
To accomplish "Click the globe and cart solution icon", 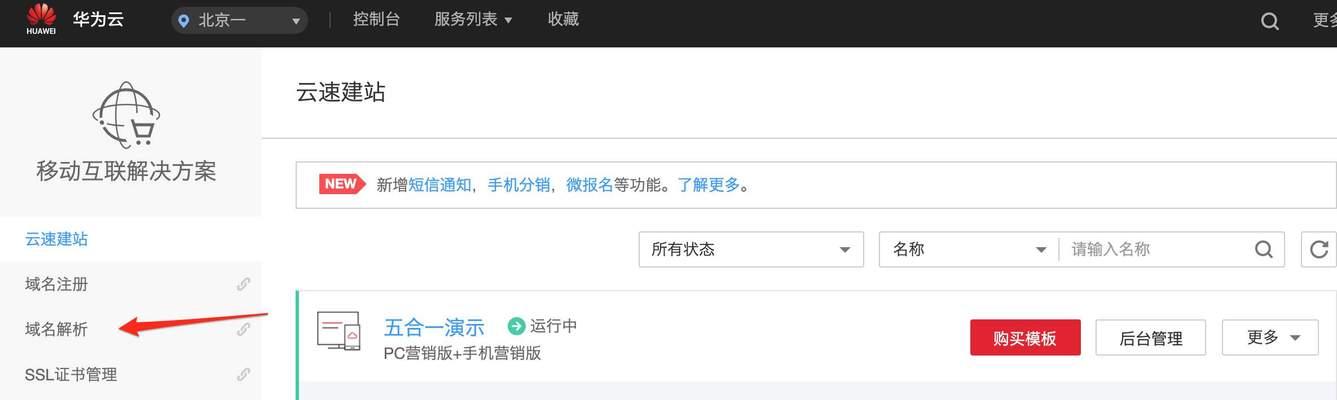I will (126, 115).
